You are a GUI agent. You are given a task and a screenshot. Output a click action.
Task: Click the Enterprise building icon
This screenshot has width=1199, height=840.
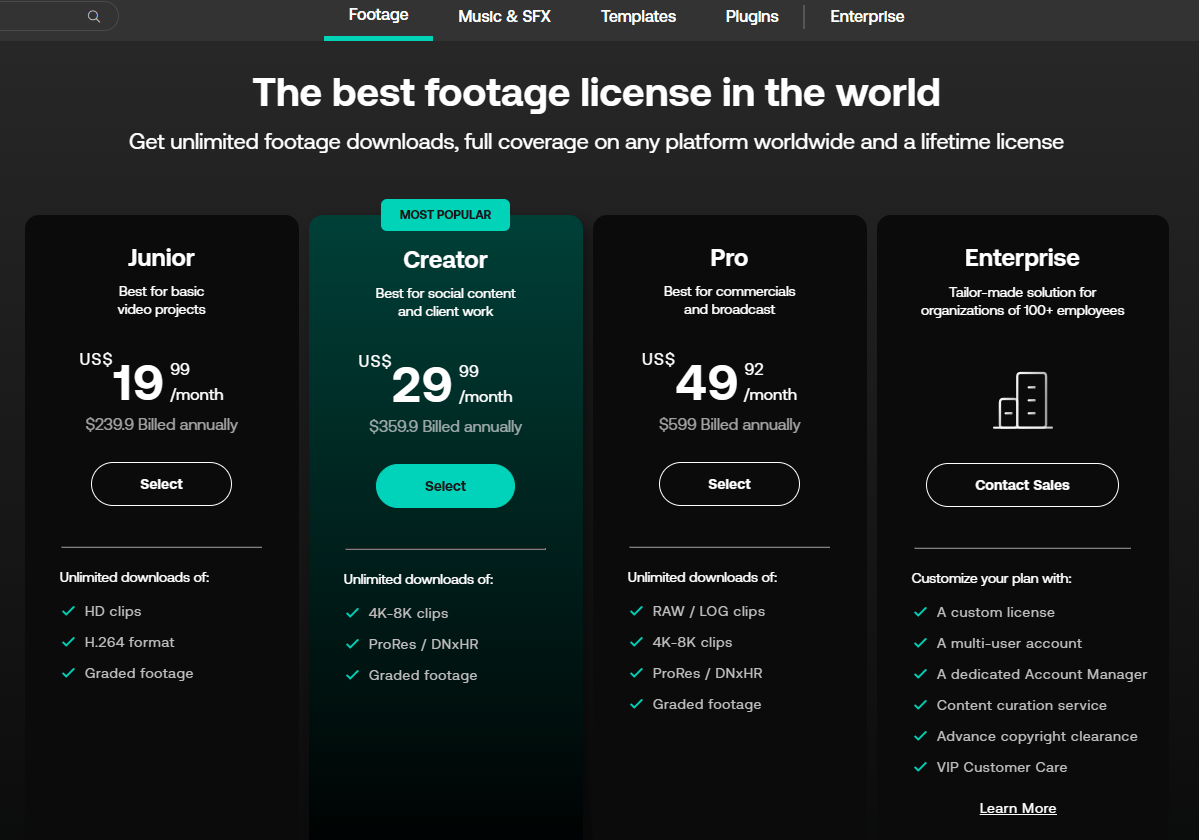pos(1022,400)
